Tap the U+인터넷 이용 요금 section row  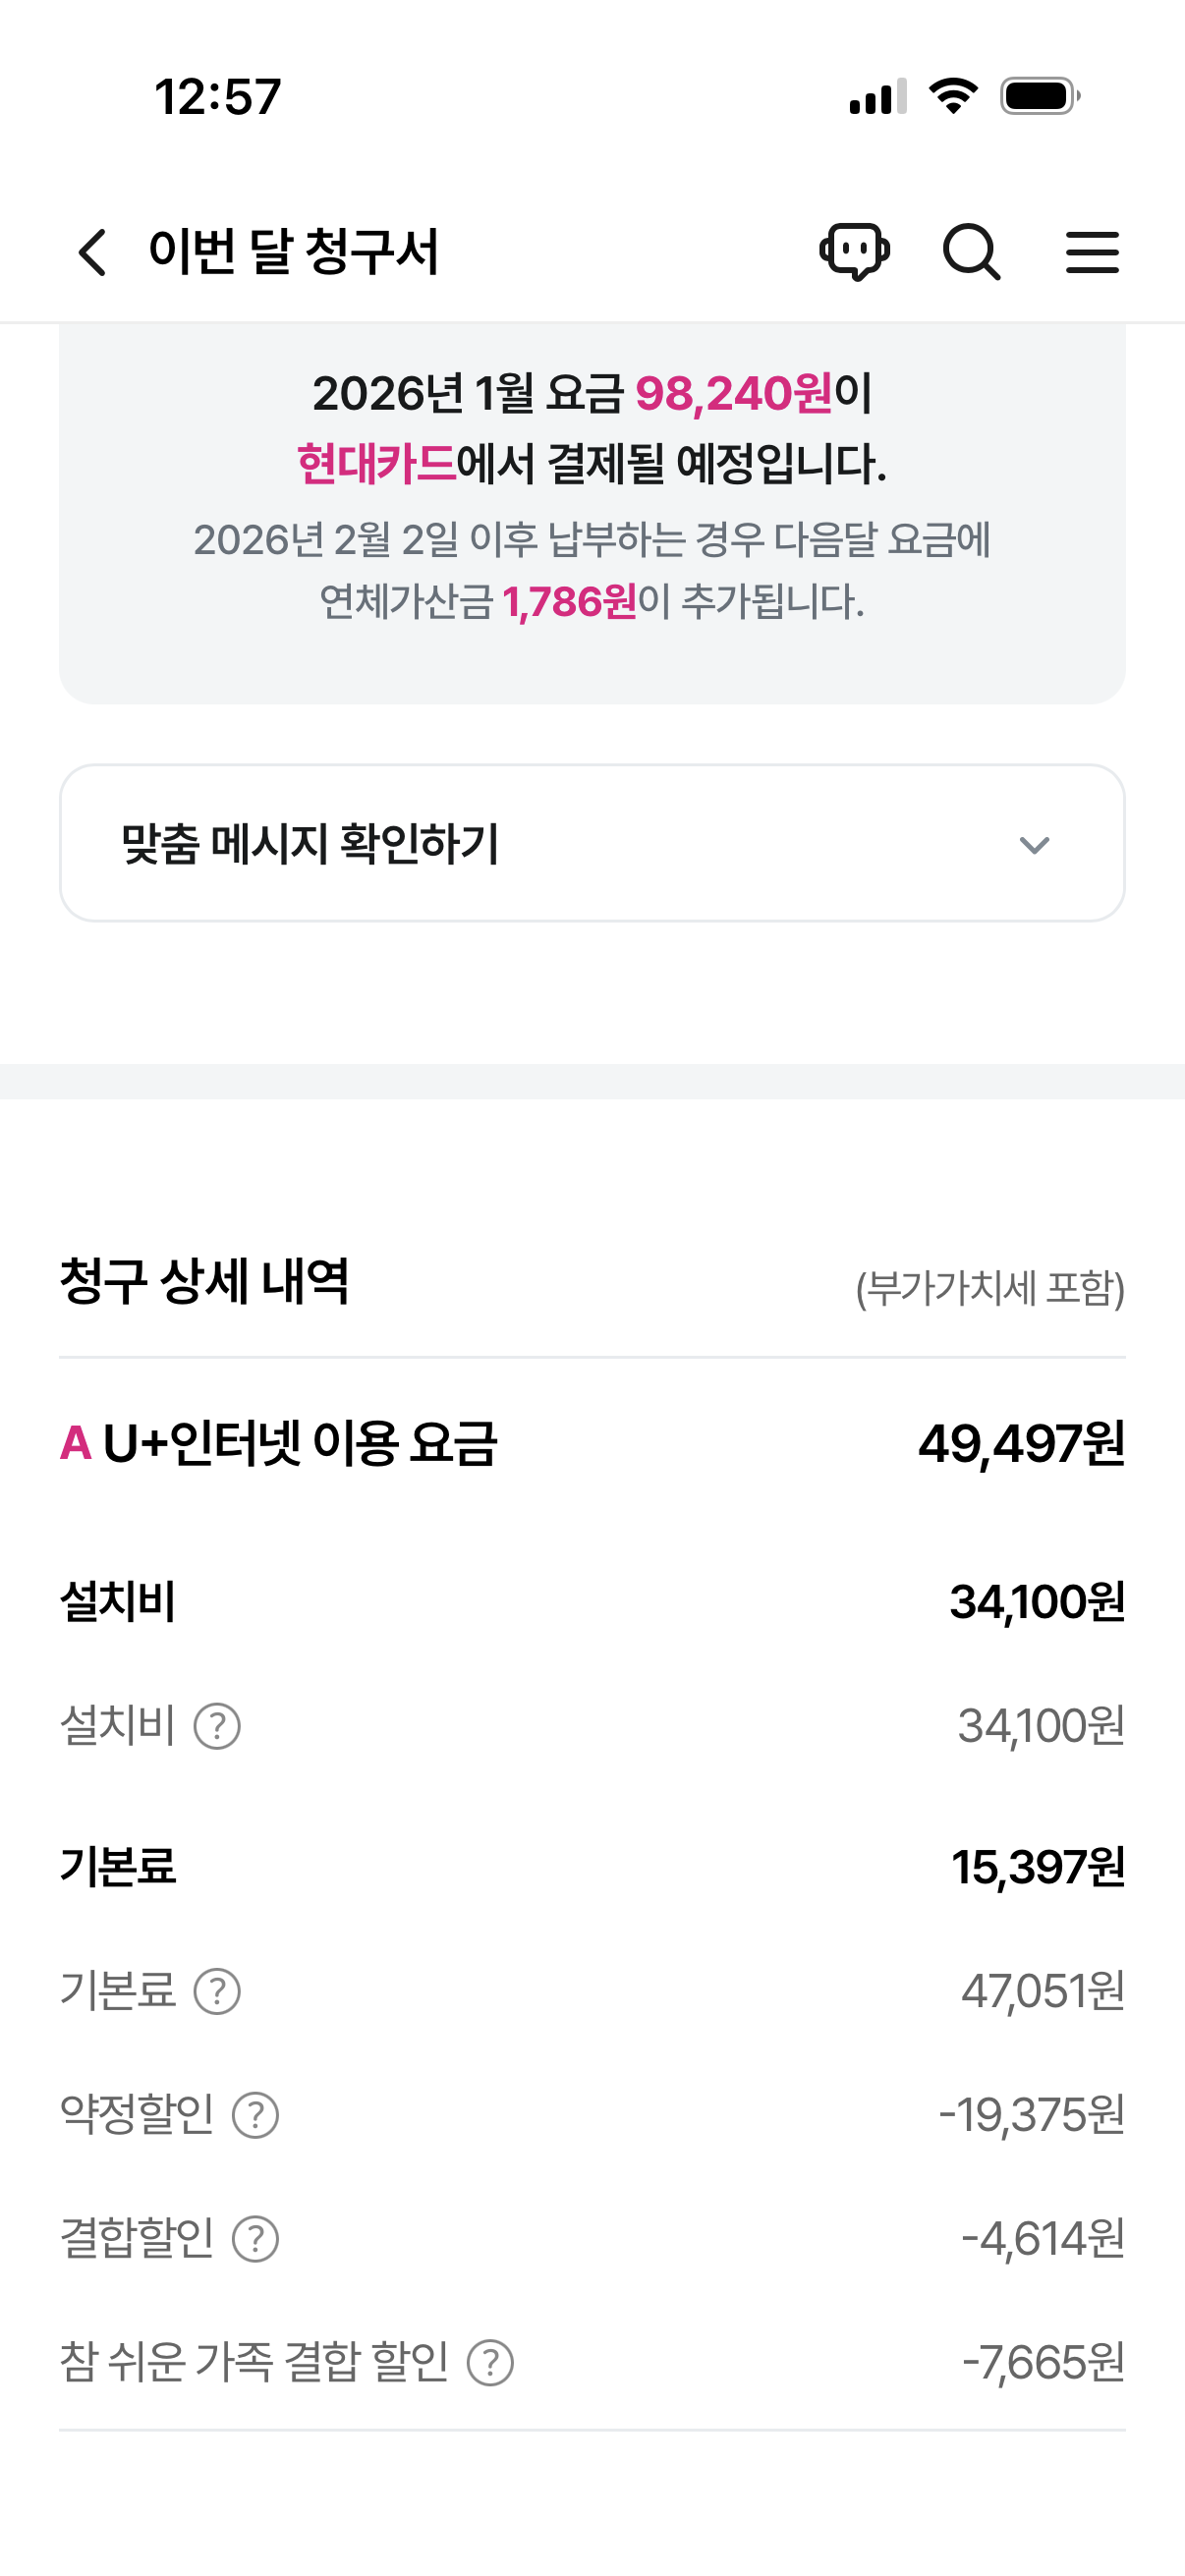coord(592,1443)
